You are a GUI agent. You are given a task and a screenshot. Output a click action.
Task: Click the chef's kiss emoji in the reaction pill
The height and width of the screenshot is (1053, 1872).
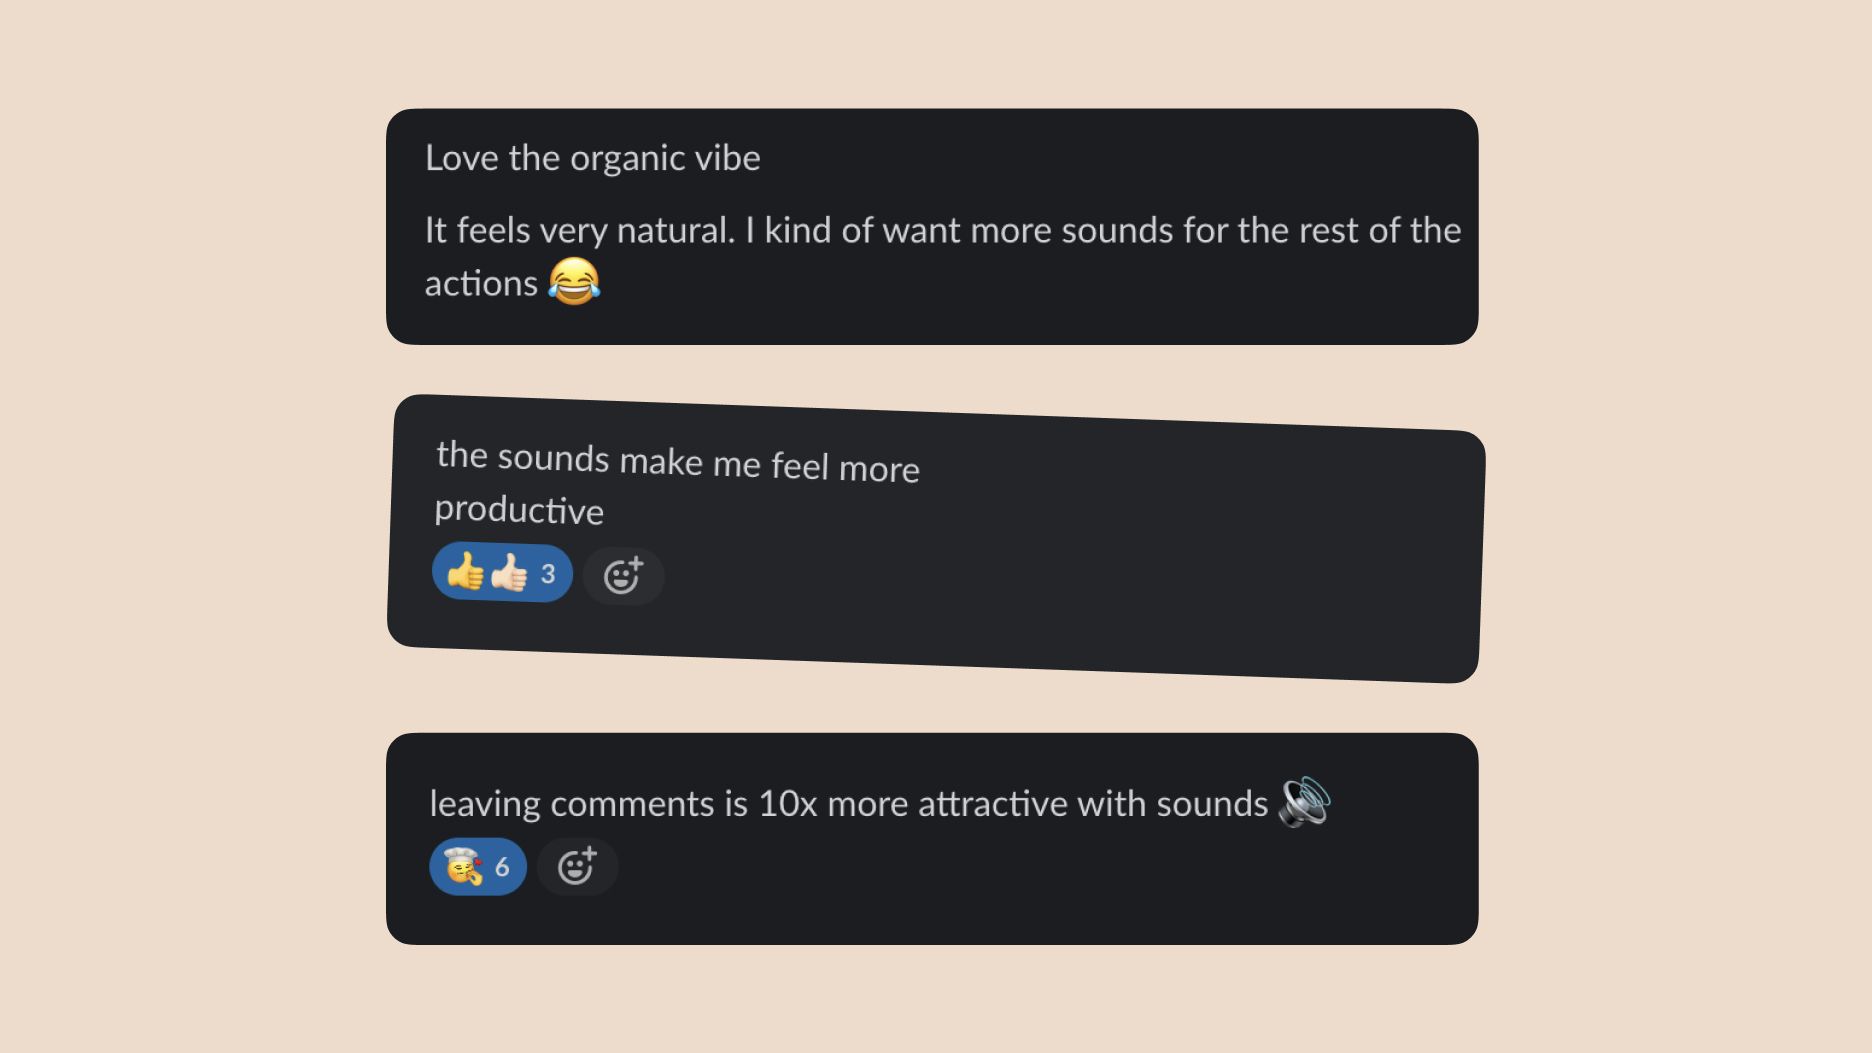coord(463,866)
